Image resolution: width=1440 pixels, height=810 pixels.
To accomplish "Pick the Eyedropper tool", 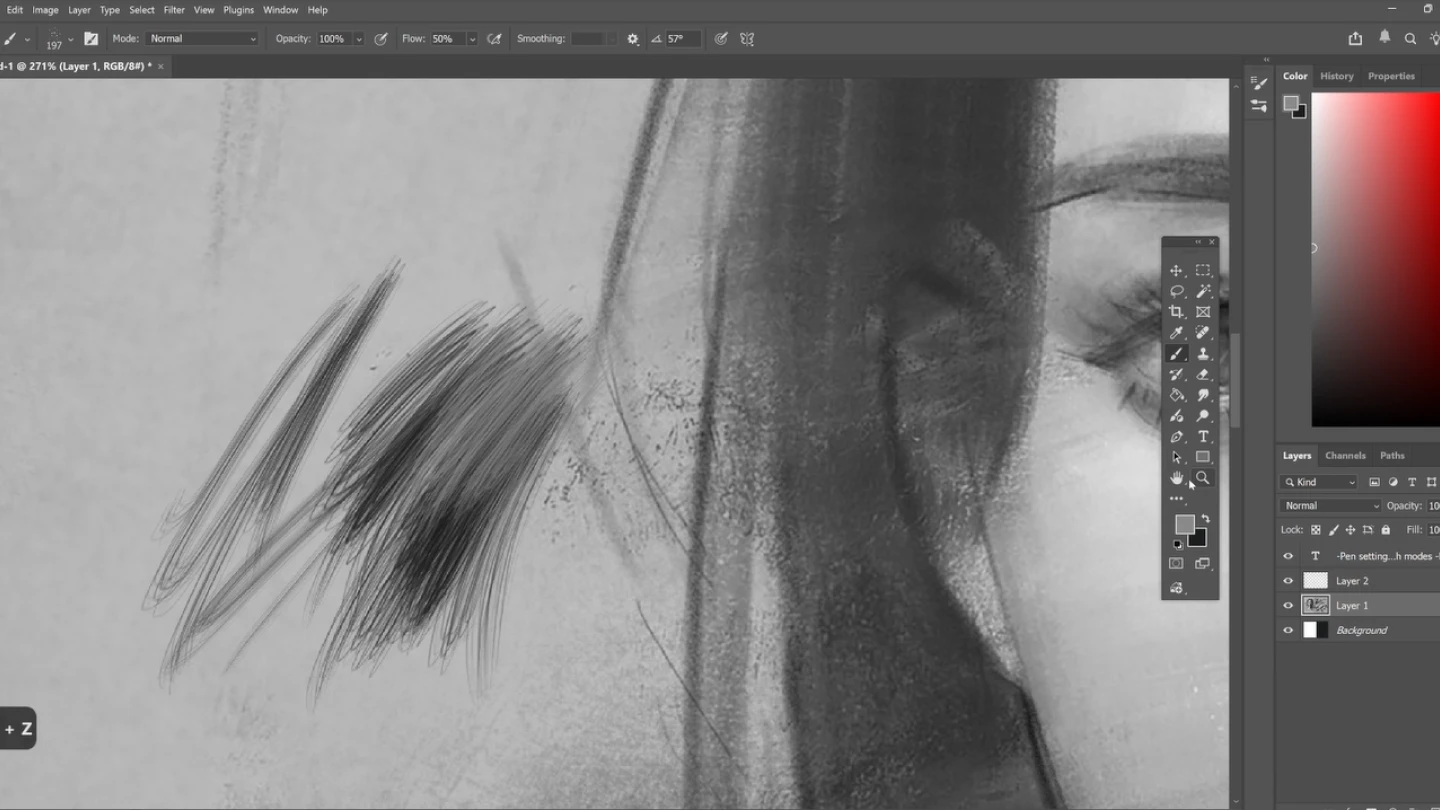I will tap(1177, 332).
